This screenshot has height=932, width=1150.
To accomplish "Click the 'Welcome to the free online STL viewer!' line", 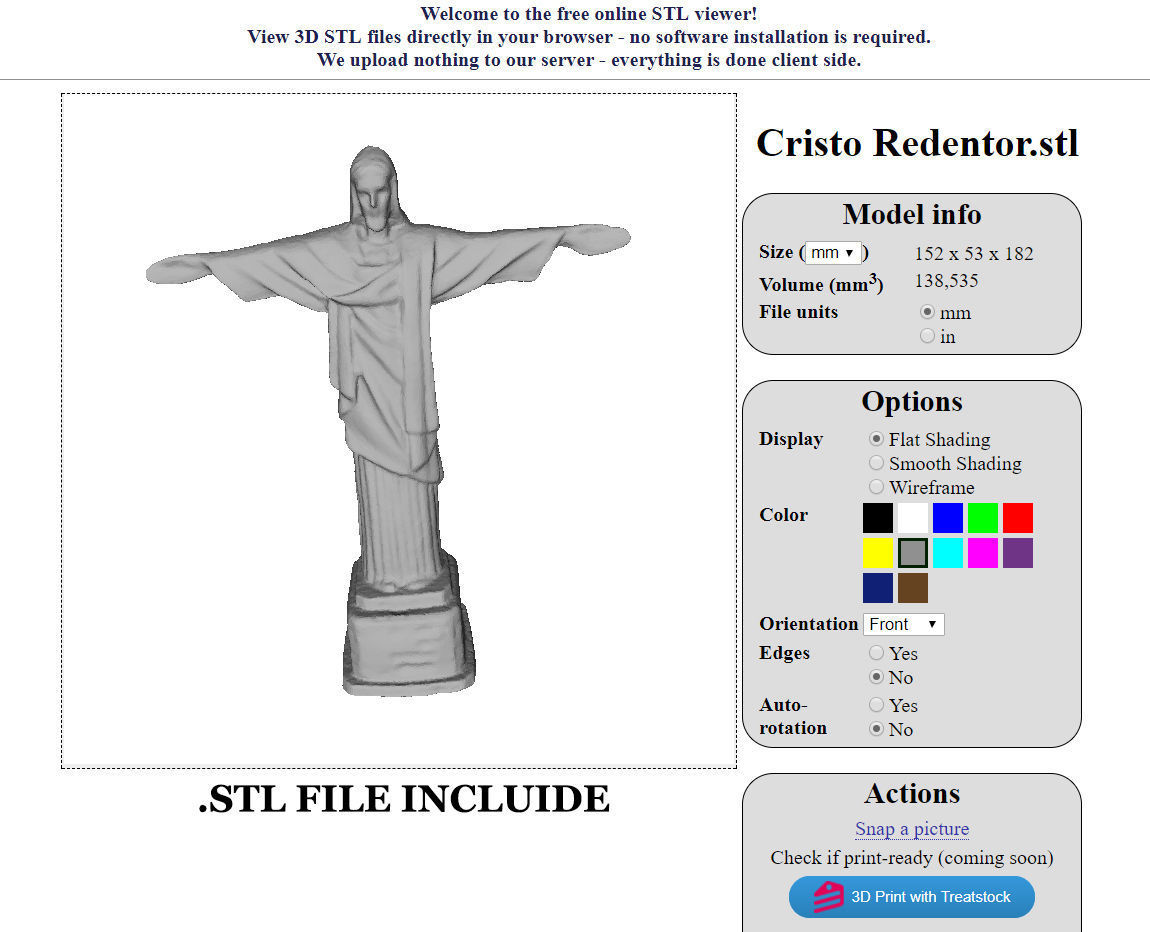I will point(589,13).
